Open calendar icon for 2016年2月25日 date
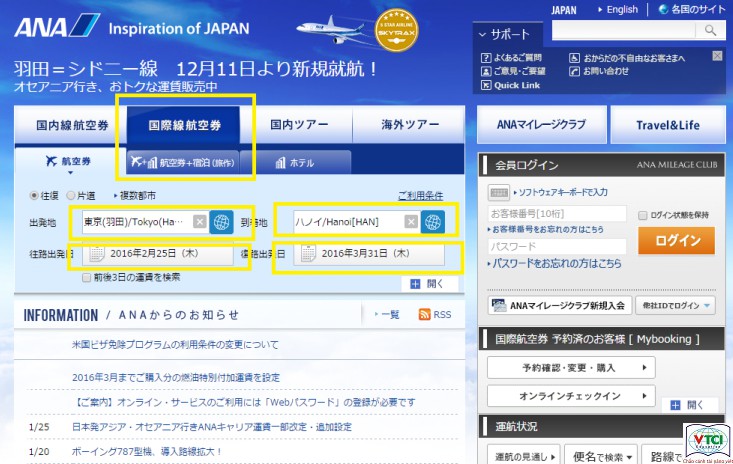 pyautogui.click(x=97, y=254)
